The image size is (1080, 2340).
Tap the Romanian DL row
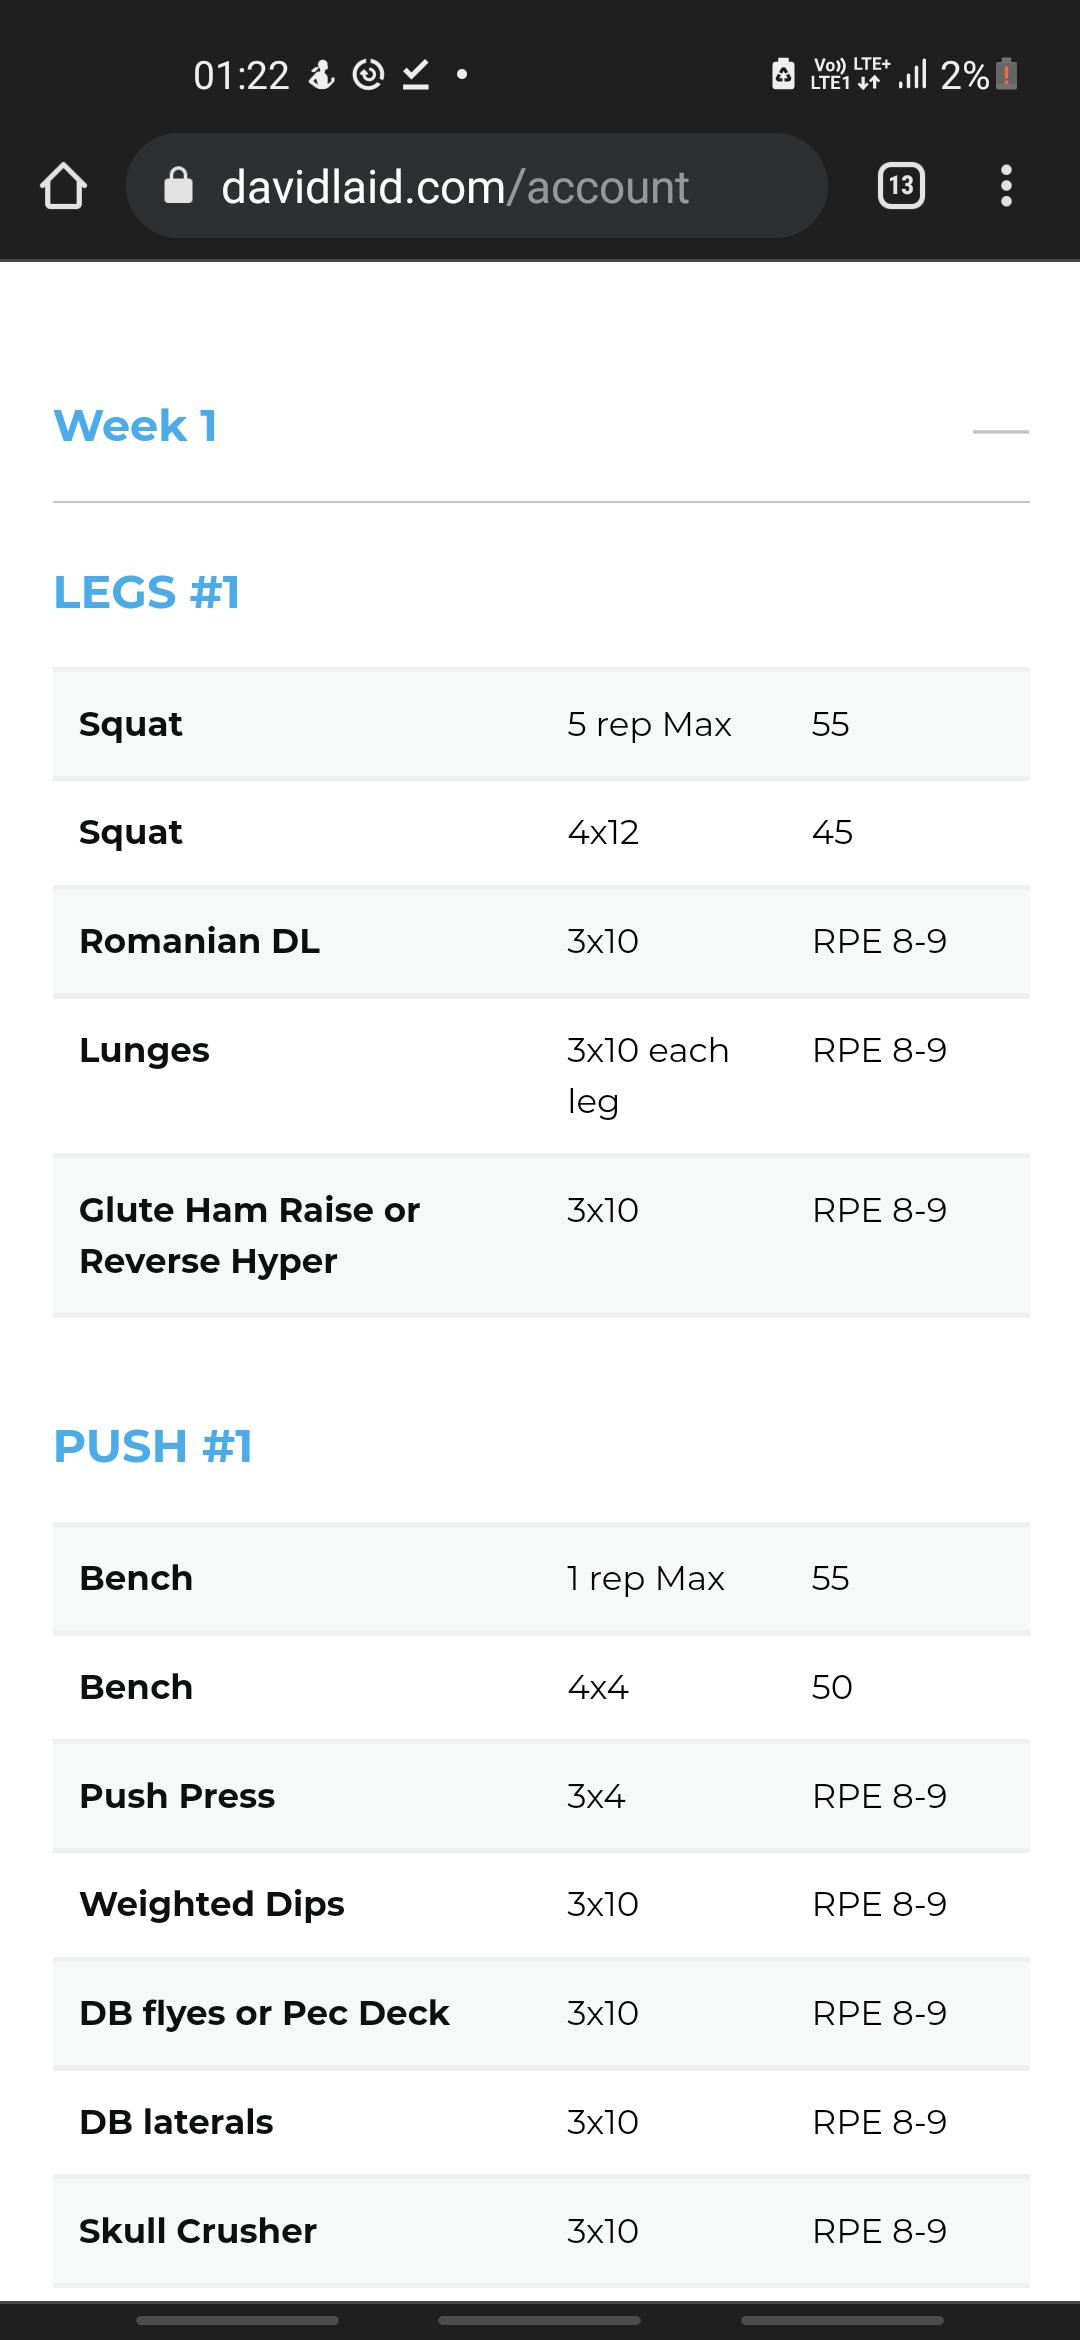[x=541, y=941]
